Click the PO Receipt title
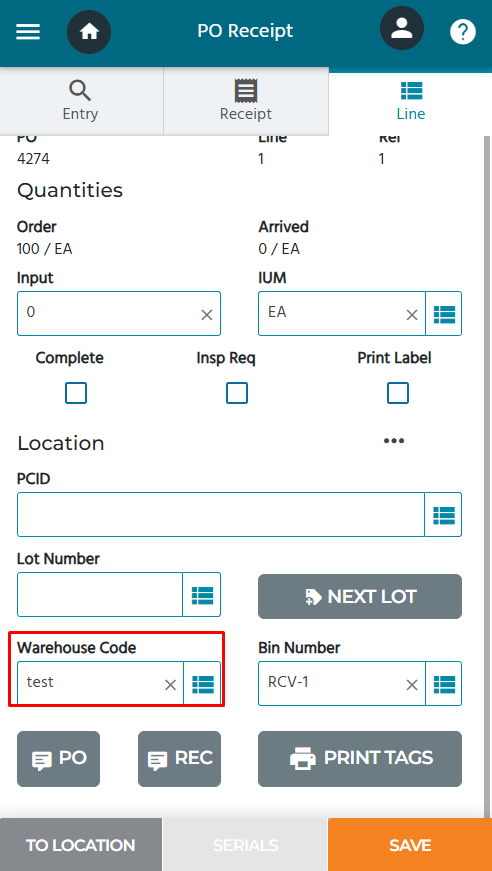 245,31
